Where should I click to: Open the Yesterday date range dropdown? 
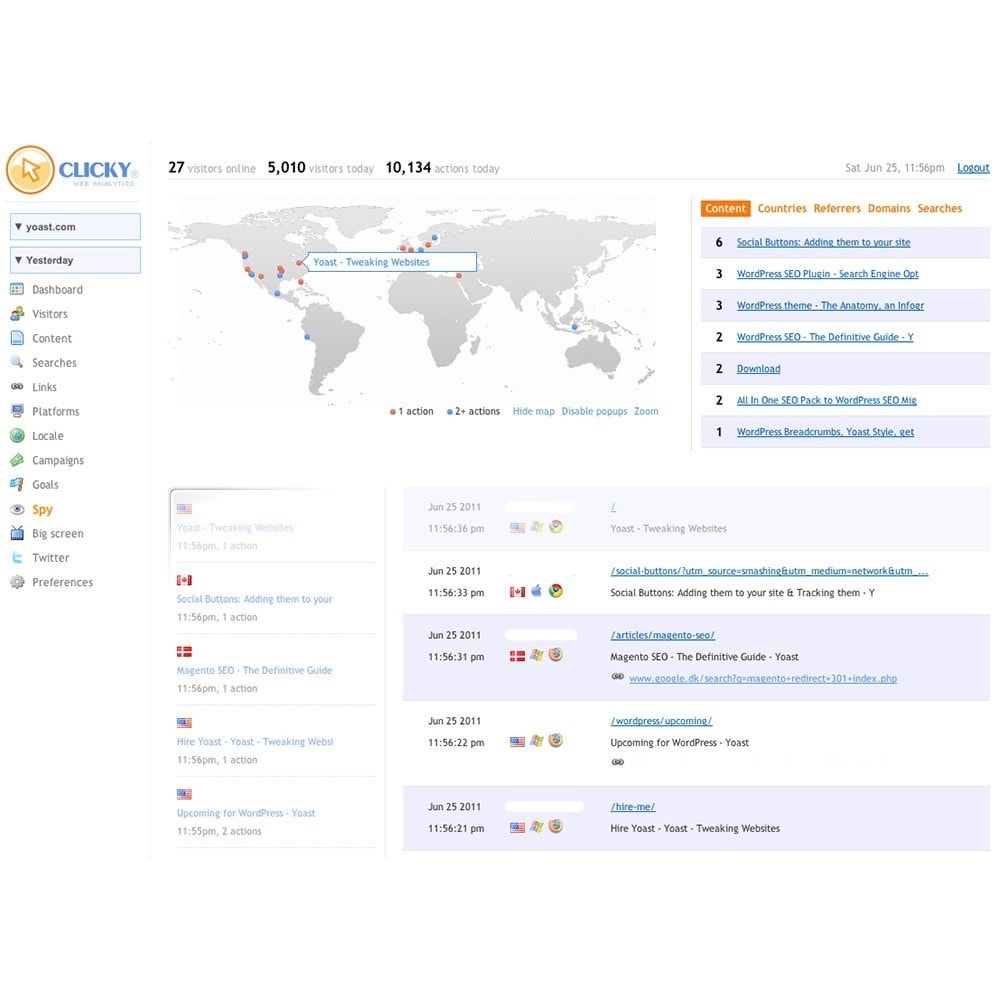(x=75, y=260)
